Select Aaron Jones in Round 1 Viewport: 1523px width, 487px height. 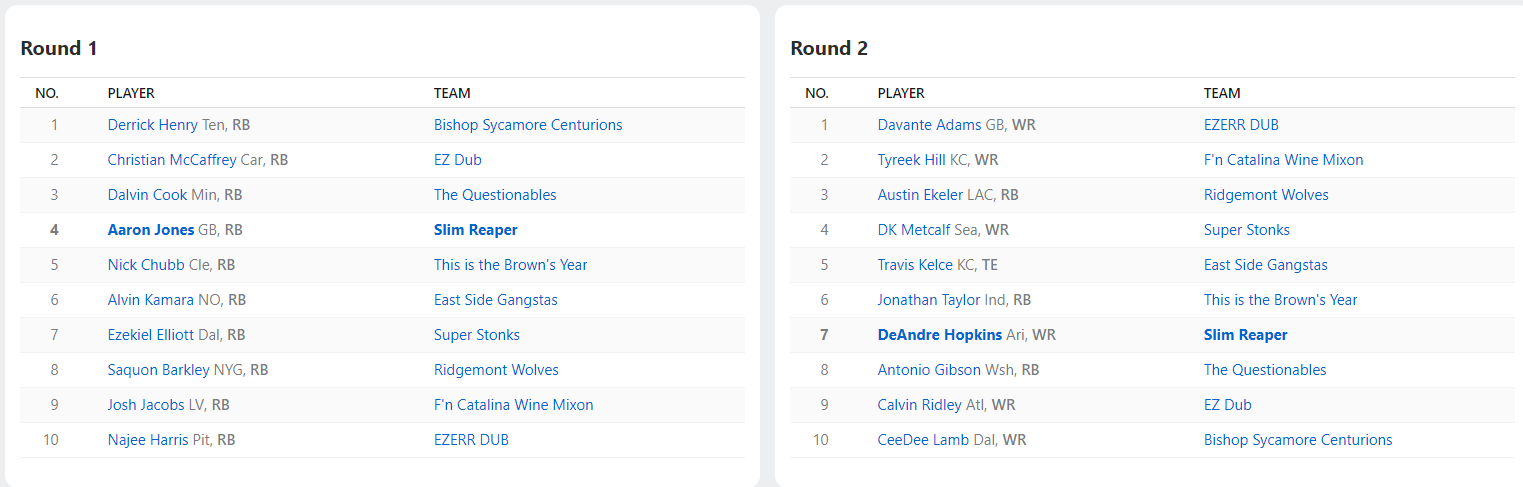151,230
